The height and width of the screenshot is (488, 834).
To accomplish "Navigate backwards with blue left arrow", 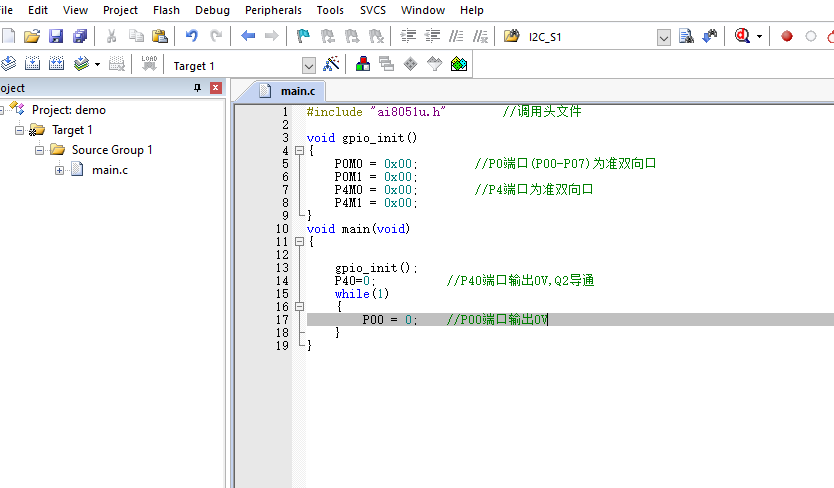I will pyautogui.click(x=248, y=36).
